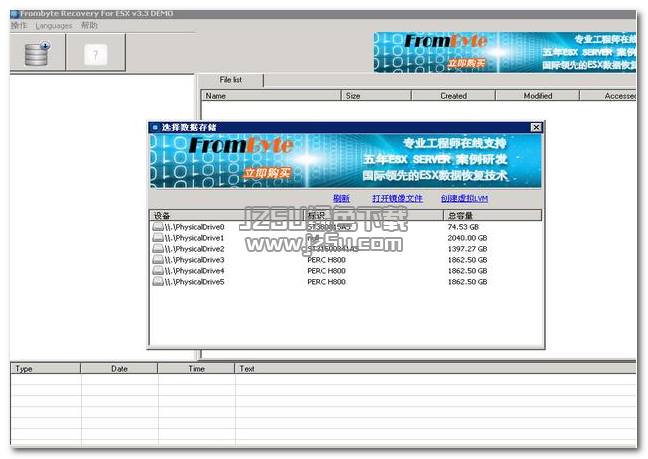
Task: Click PERC H800 label for PhysicalDrive3
Action: [x=326, y=260]
